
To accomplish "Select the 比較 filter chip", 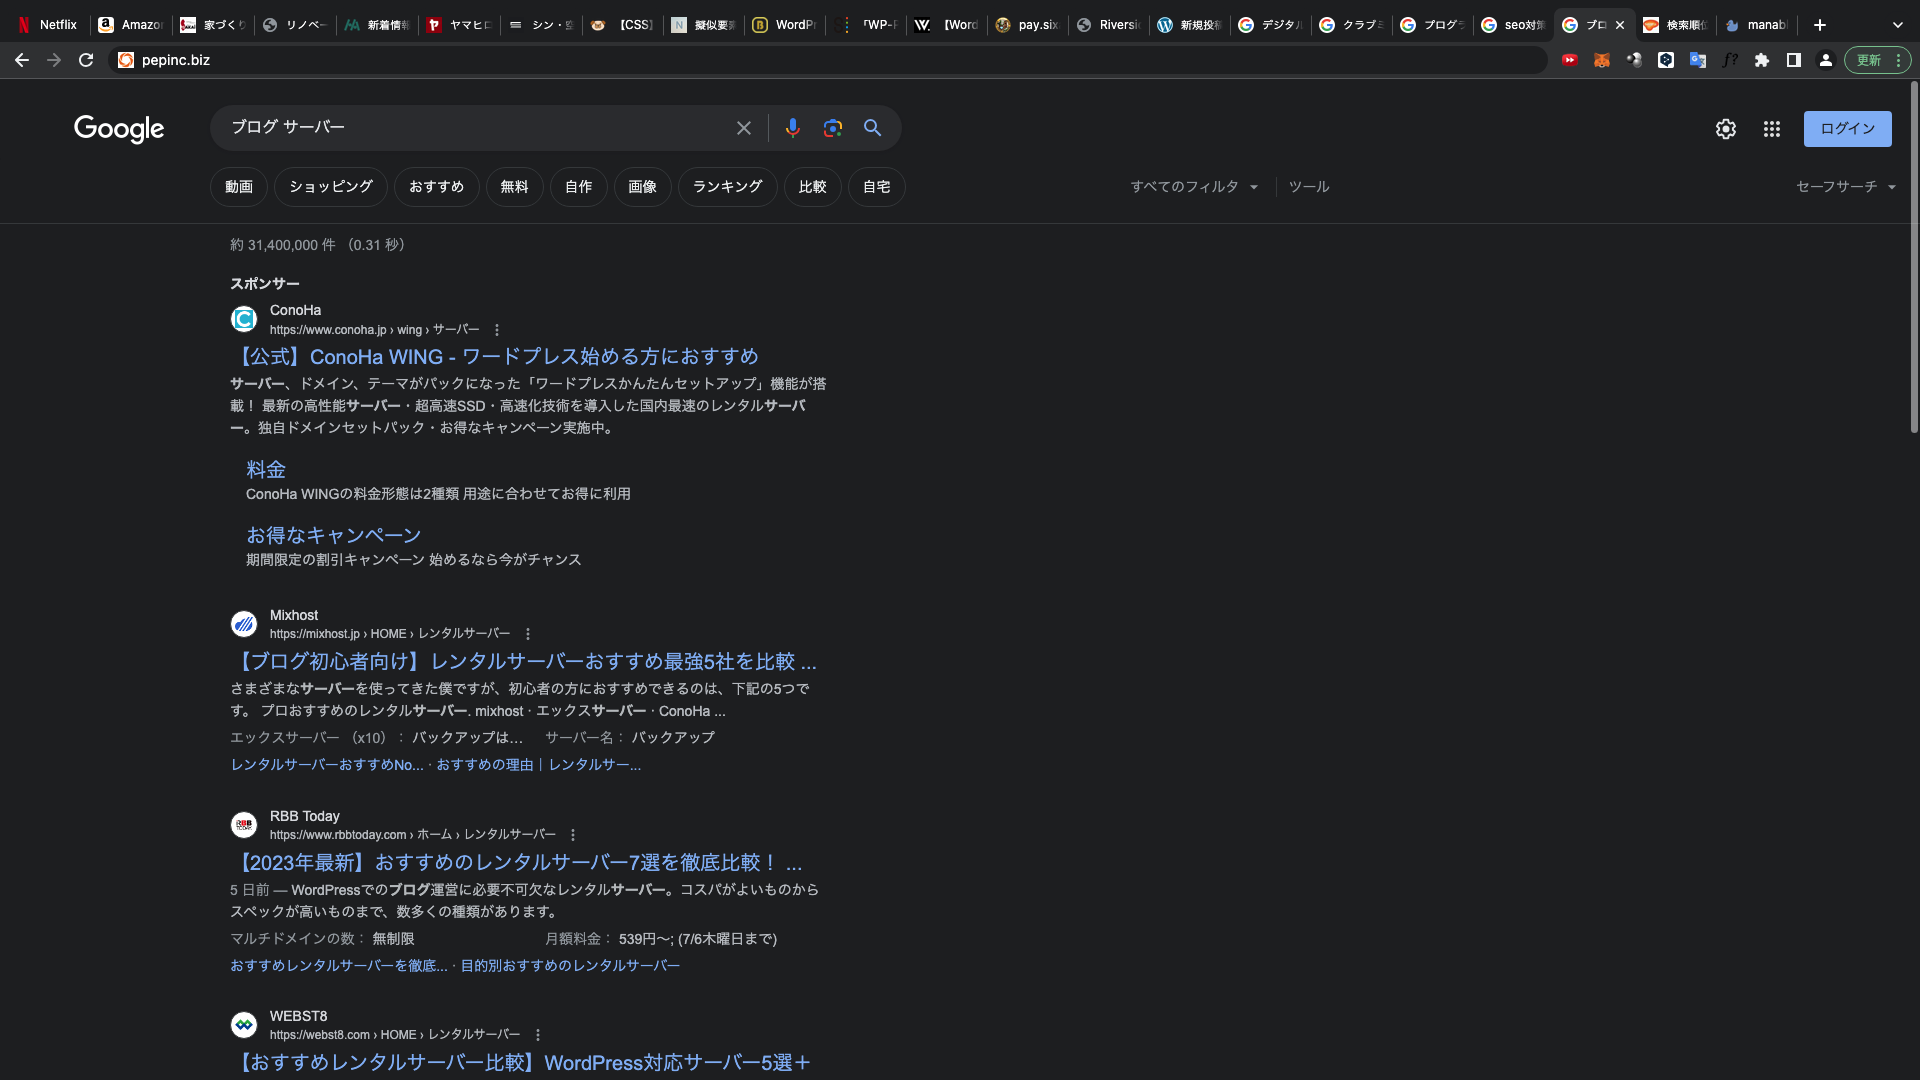I will [813, 187].
